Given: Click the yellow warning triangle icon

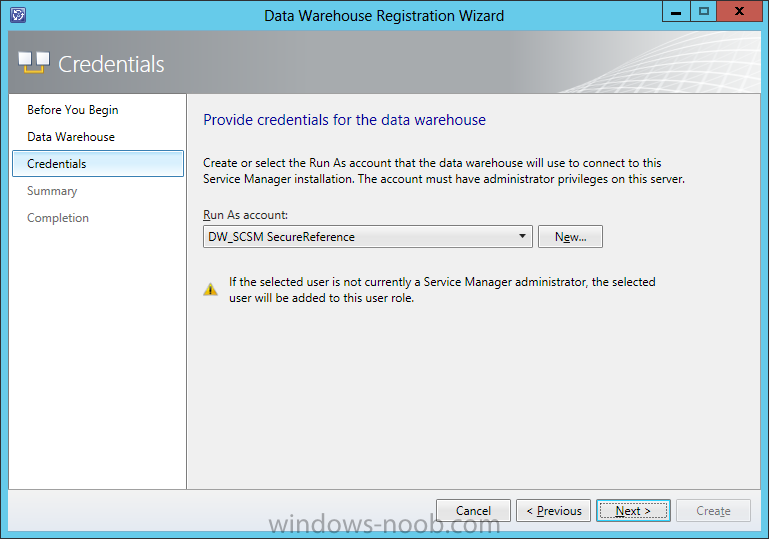Looking at the screenshot, I should 210,289.
